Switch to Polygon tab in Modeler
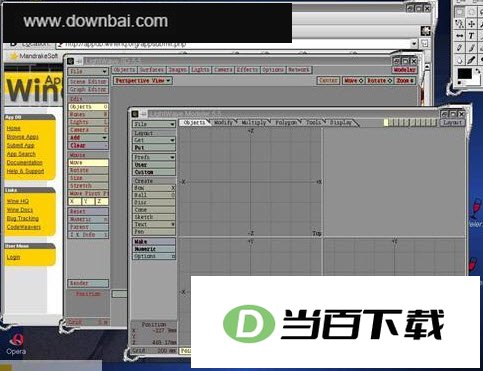This screenshot has height=371, width=483. (286, 122)
